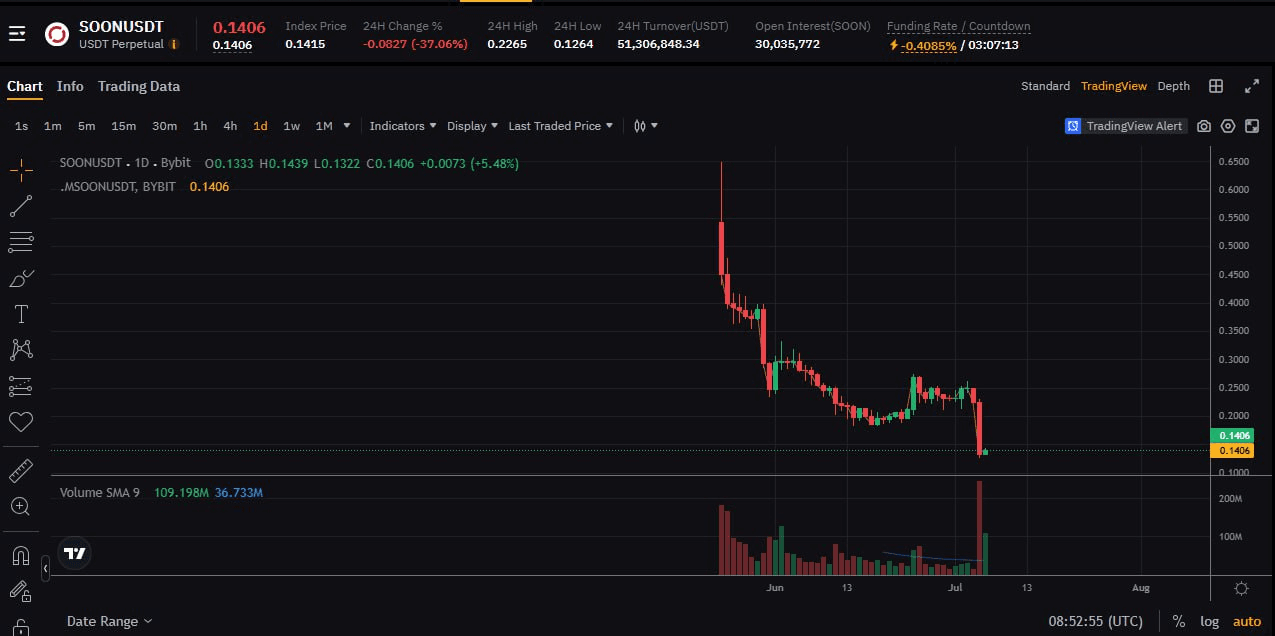Activate the zoom in tool
This screenshot has height=636, width=1275.
click(x=21, y=506)
